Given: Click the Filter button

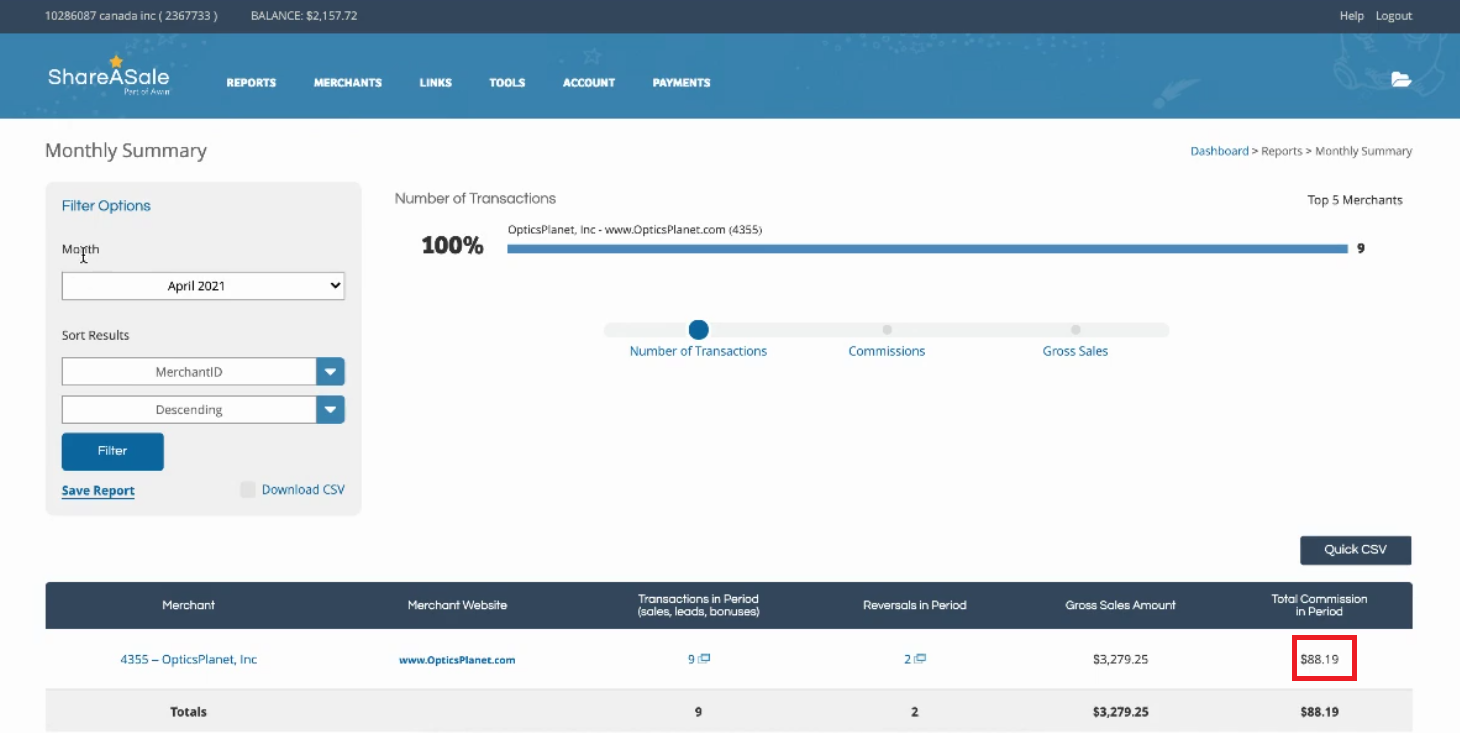Looking at the screenshot, I should point(113,451).
